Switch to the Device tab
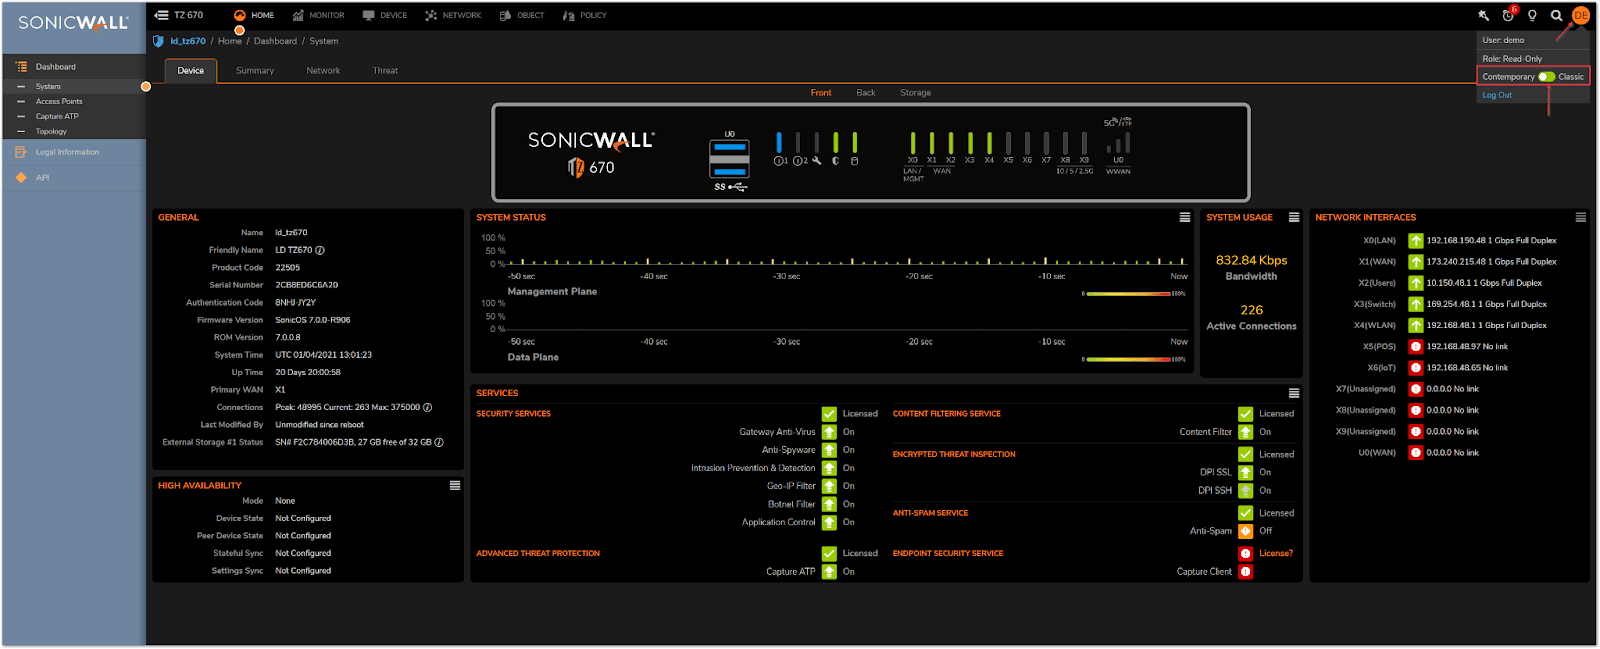Image resolution: width=1600 pixels, height=649 pixels. pyautogui.click(x=191, y=70)
